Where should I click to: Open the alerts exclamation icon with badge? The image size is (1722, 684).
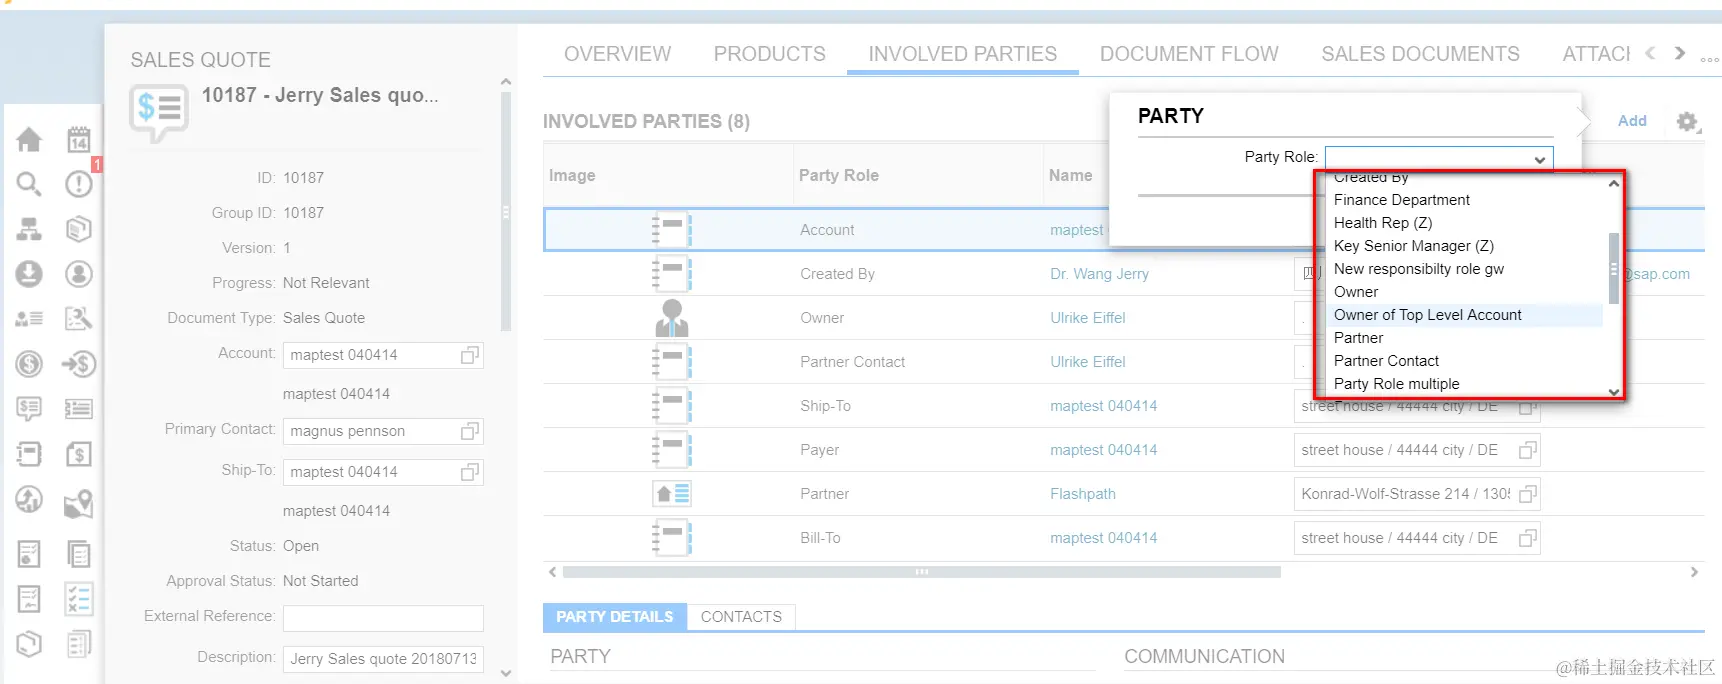click(x=79, y=184)
